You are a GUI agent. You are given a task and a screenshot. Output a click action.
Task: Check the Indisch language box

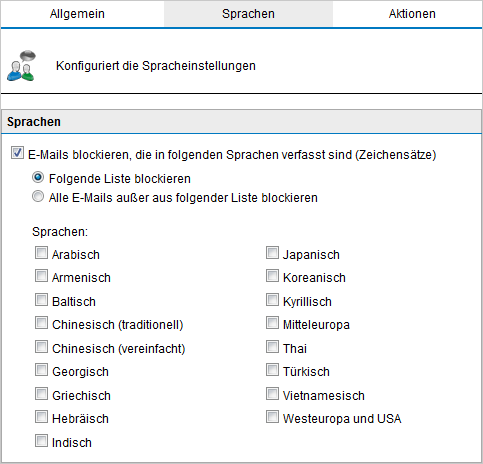pyautogui.click(x=41, y=441)
